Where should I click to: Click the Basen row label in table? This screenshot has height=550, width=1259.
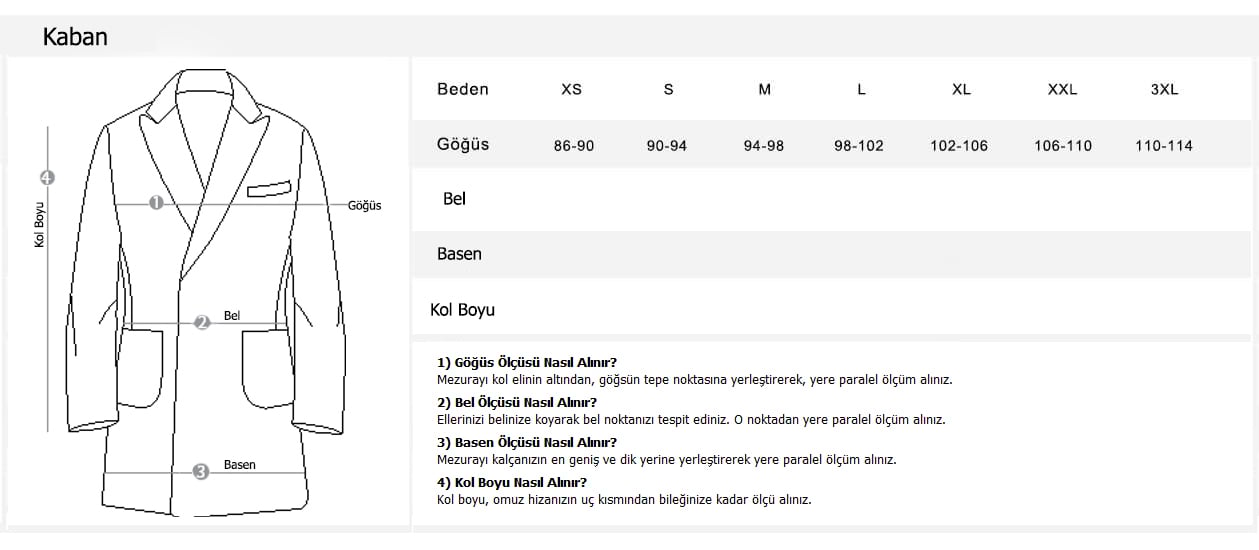tap(459, 254)
